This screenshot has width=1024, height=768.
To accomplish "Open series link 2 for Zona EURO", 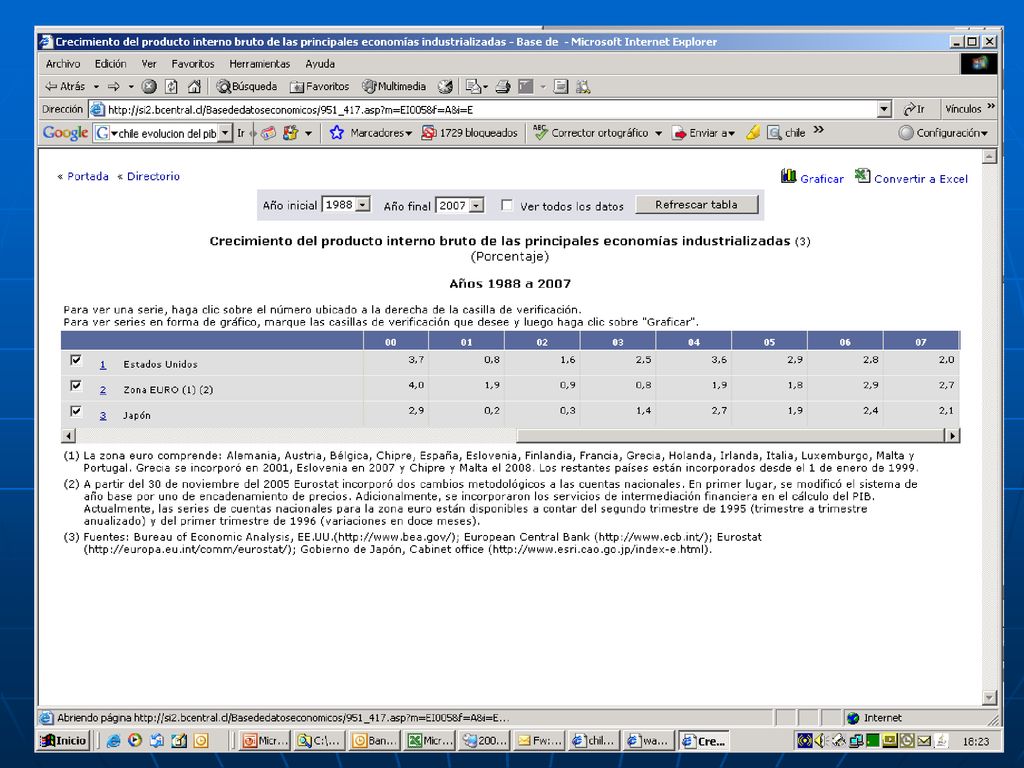I will click(x=103, y=390).
